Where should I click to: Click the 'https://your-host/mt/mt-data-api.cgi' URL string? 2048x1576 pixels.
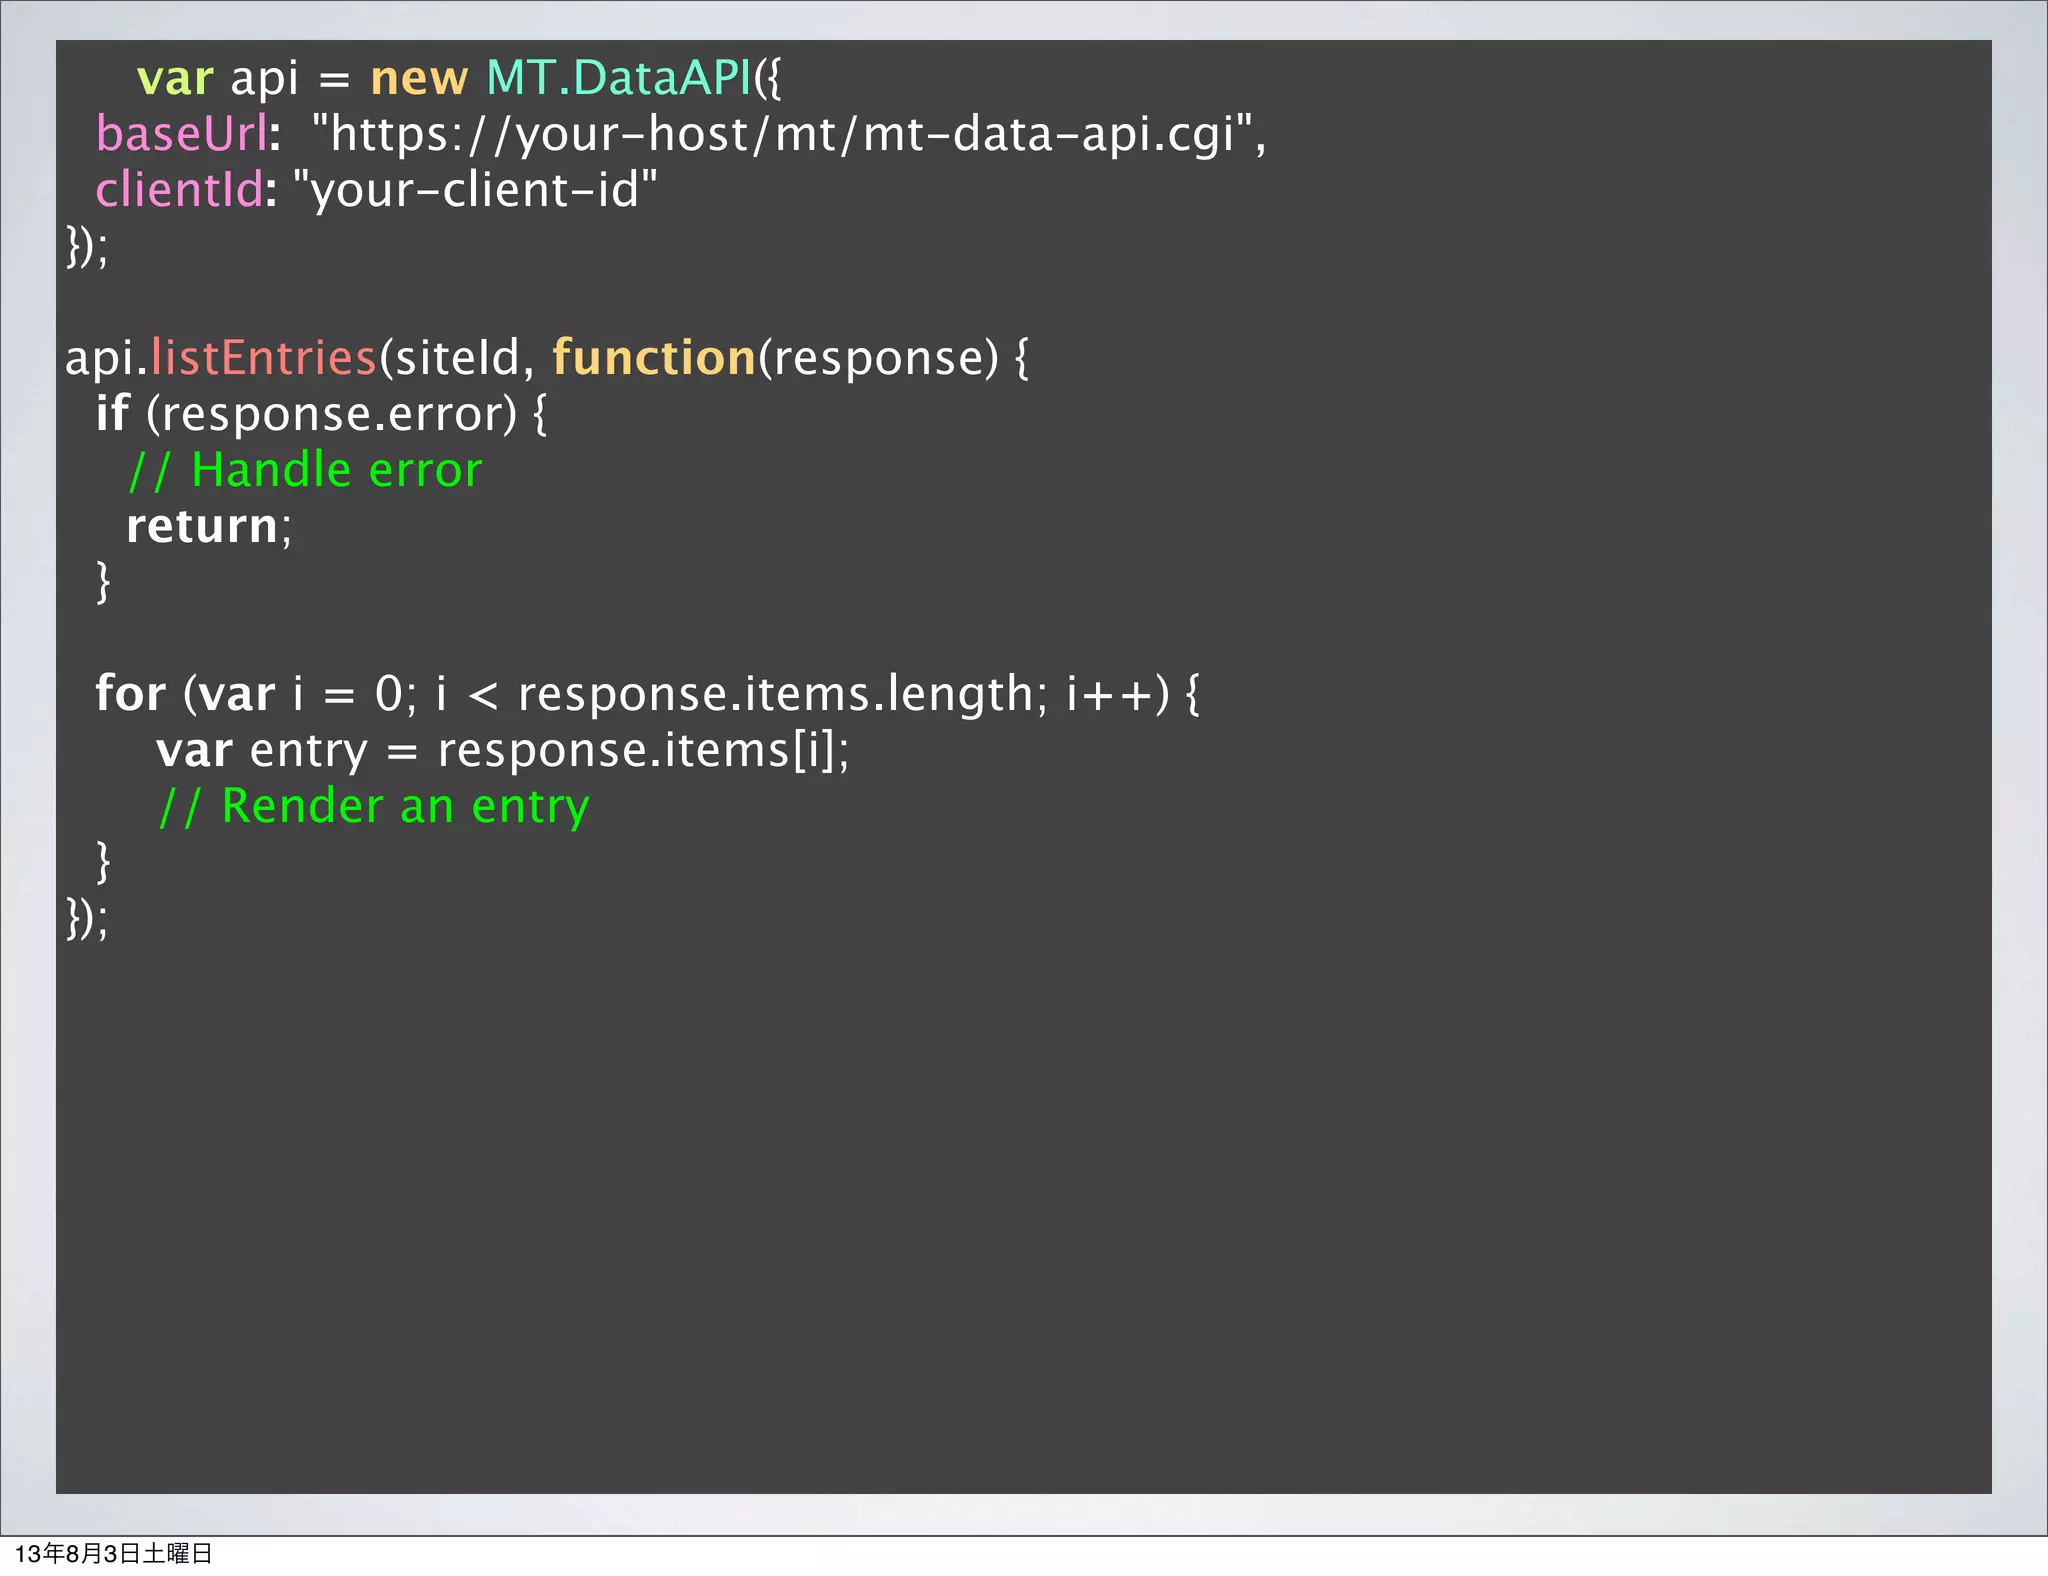pos(782,136)
